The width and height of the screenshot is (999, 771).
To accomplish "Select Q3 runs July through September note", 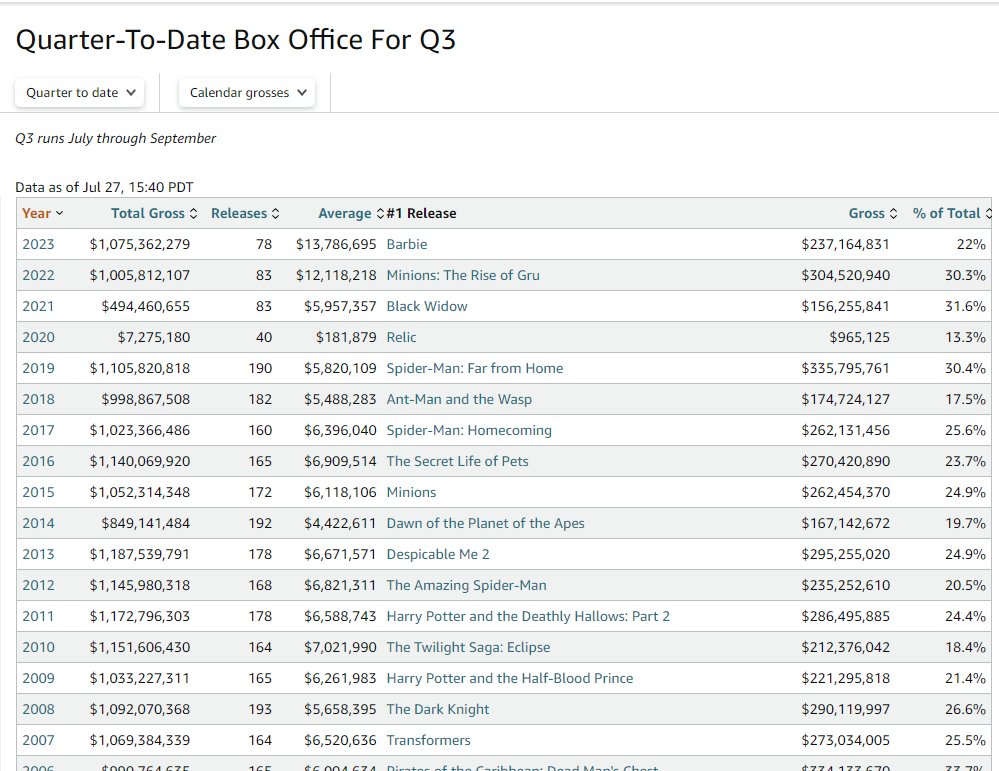I will pyautogui.click(x=115, y=138).
